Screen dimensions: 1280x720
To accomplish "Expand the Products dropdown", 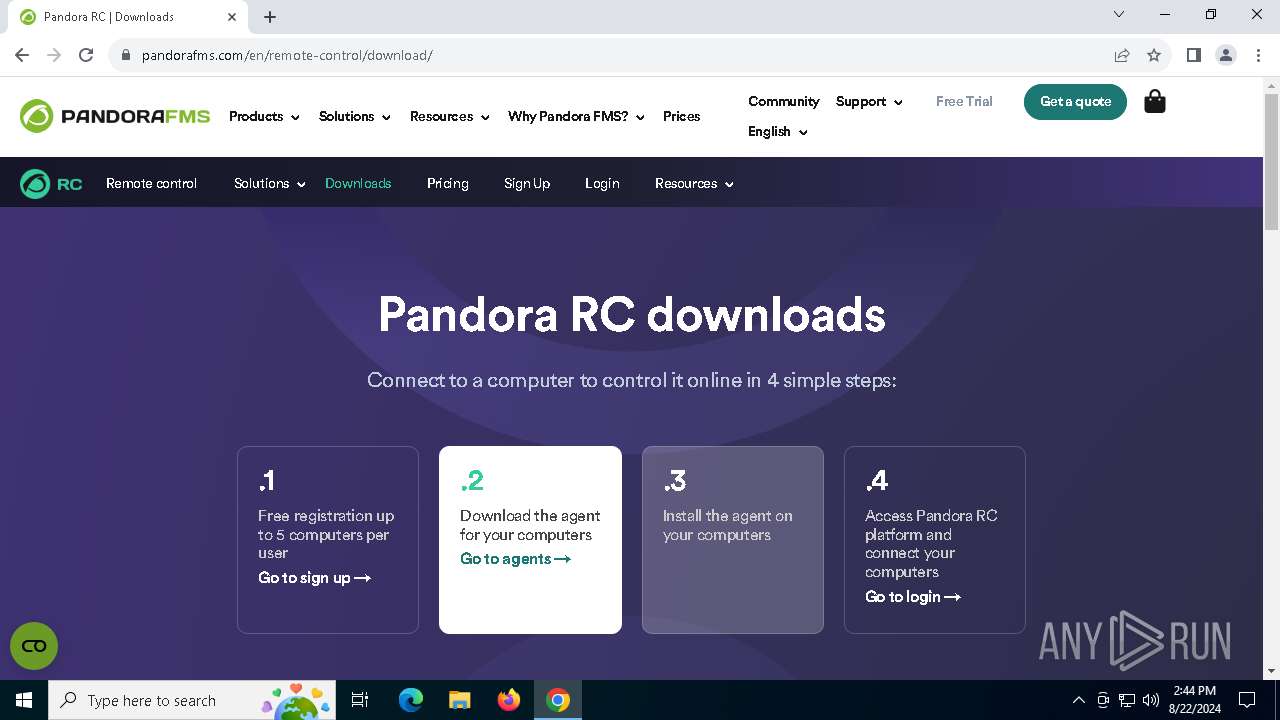I will pyautogui.click(x=264, y=116).
